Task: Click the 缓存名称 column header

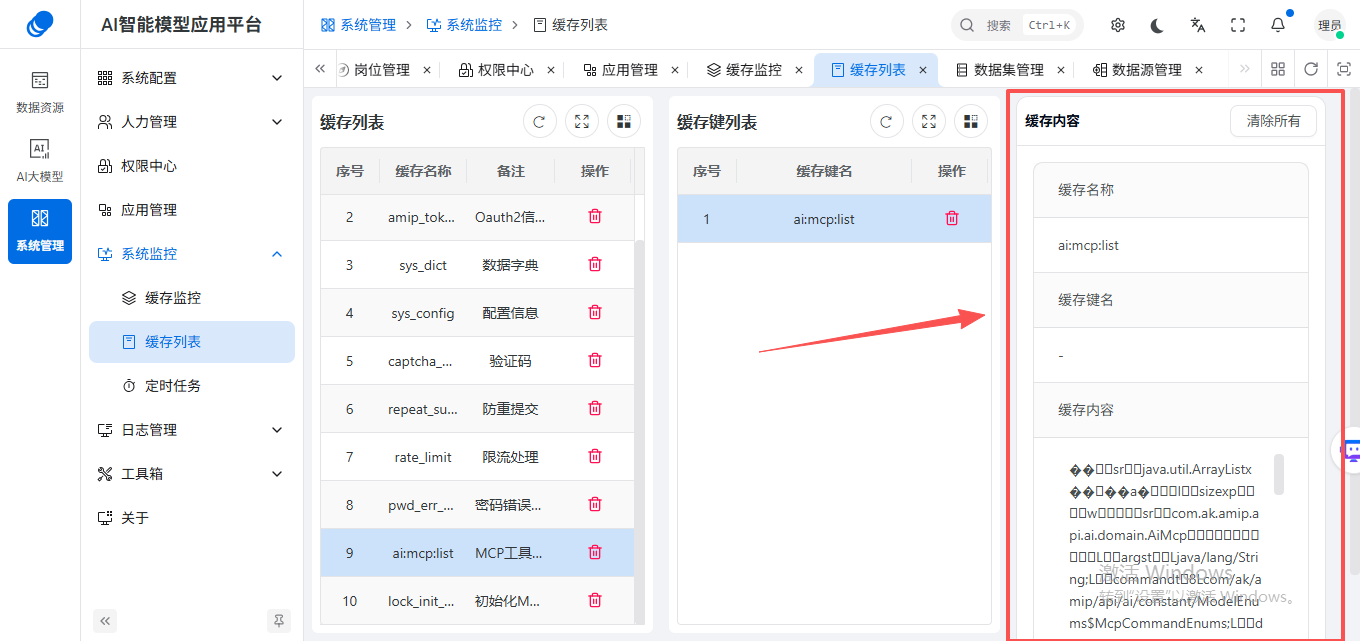Action: (423, 171)
